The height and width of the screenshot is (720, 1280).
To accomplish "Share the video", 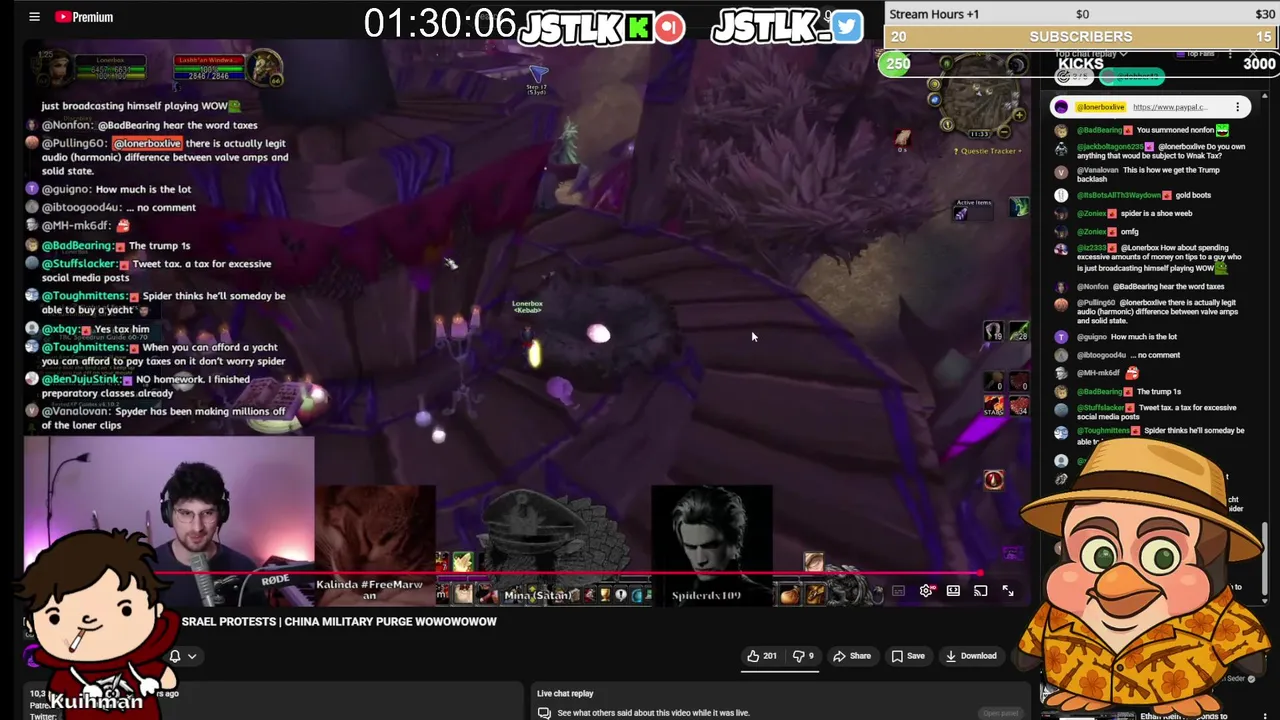I will coord(852,656).
